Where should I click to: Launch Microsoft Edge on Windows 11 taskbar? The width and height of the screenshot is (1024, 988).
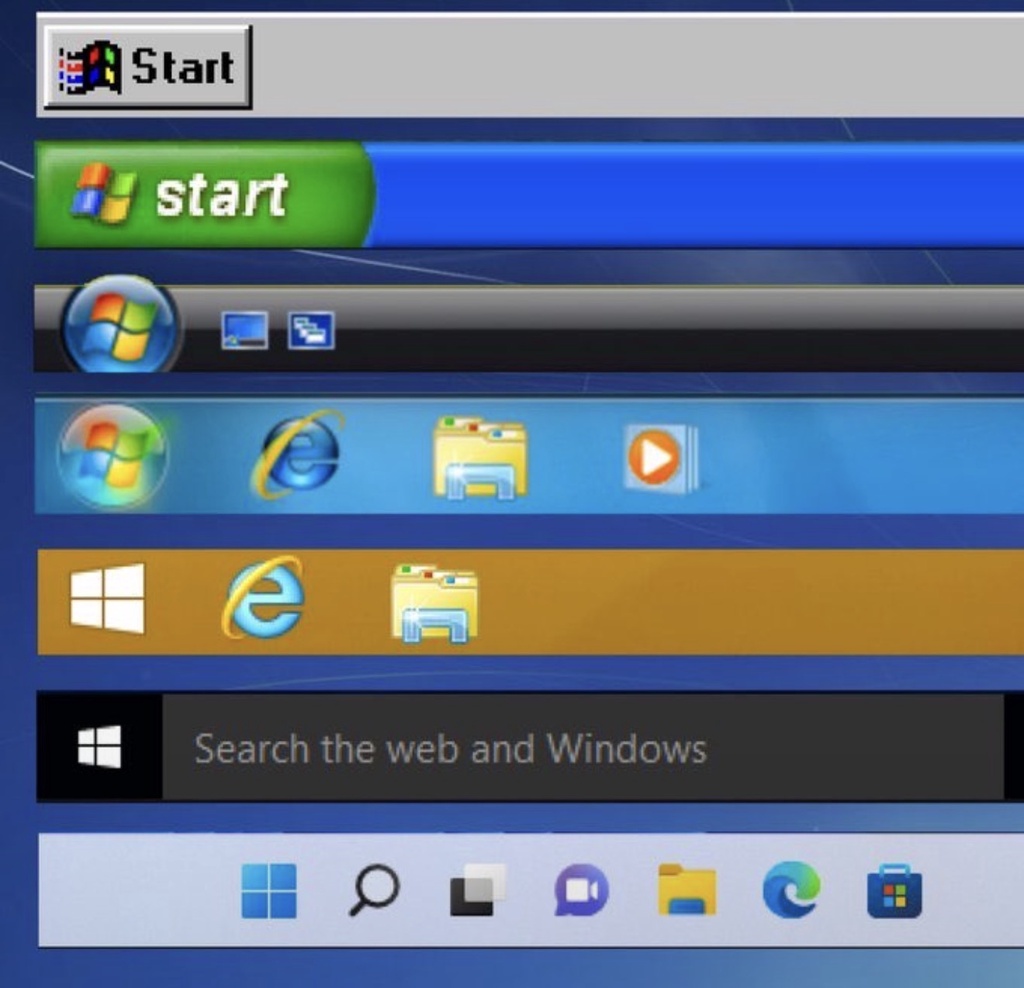[x=792, y=890]
